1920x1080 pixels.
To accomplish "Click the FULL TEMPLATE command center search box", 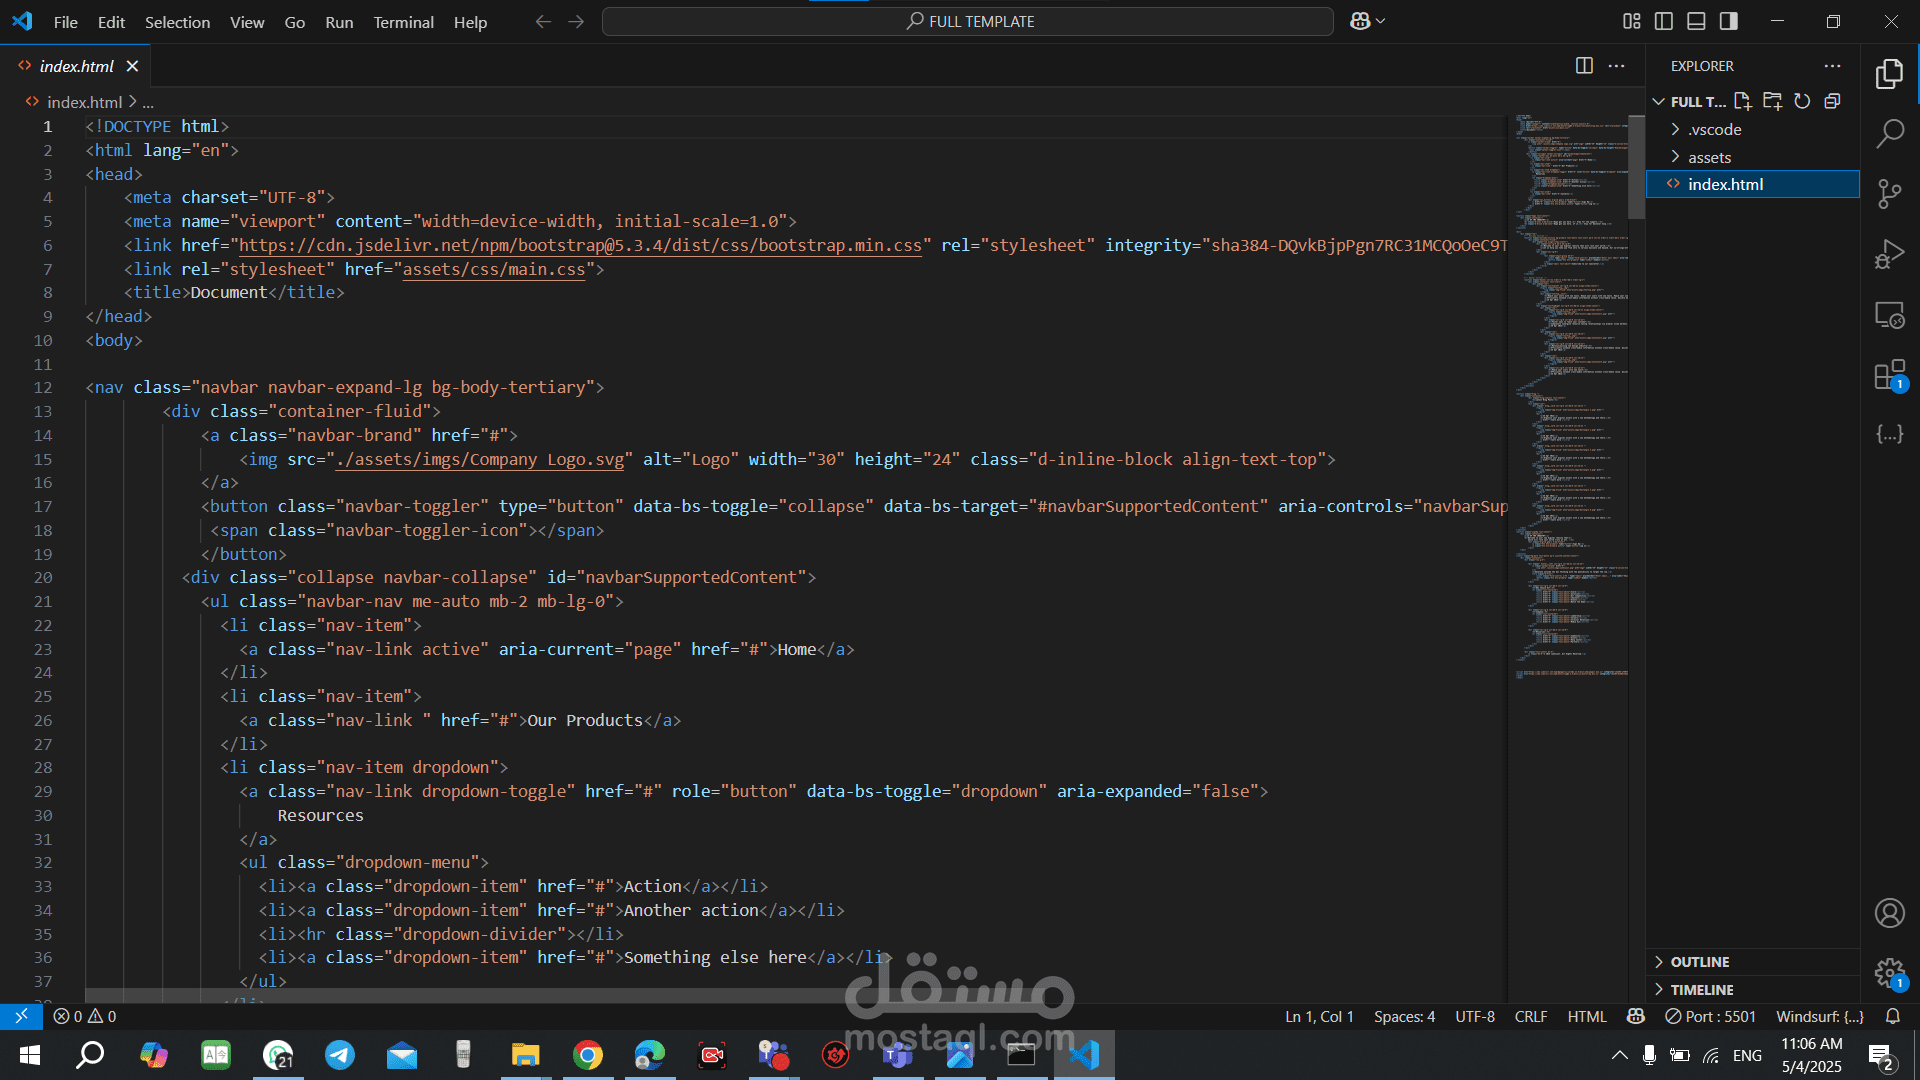I will [x=968, y=21].
